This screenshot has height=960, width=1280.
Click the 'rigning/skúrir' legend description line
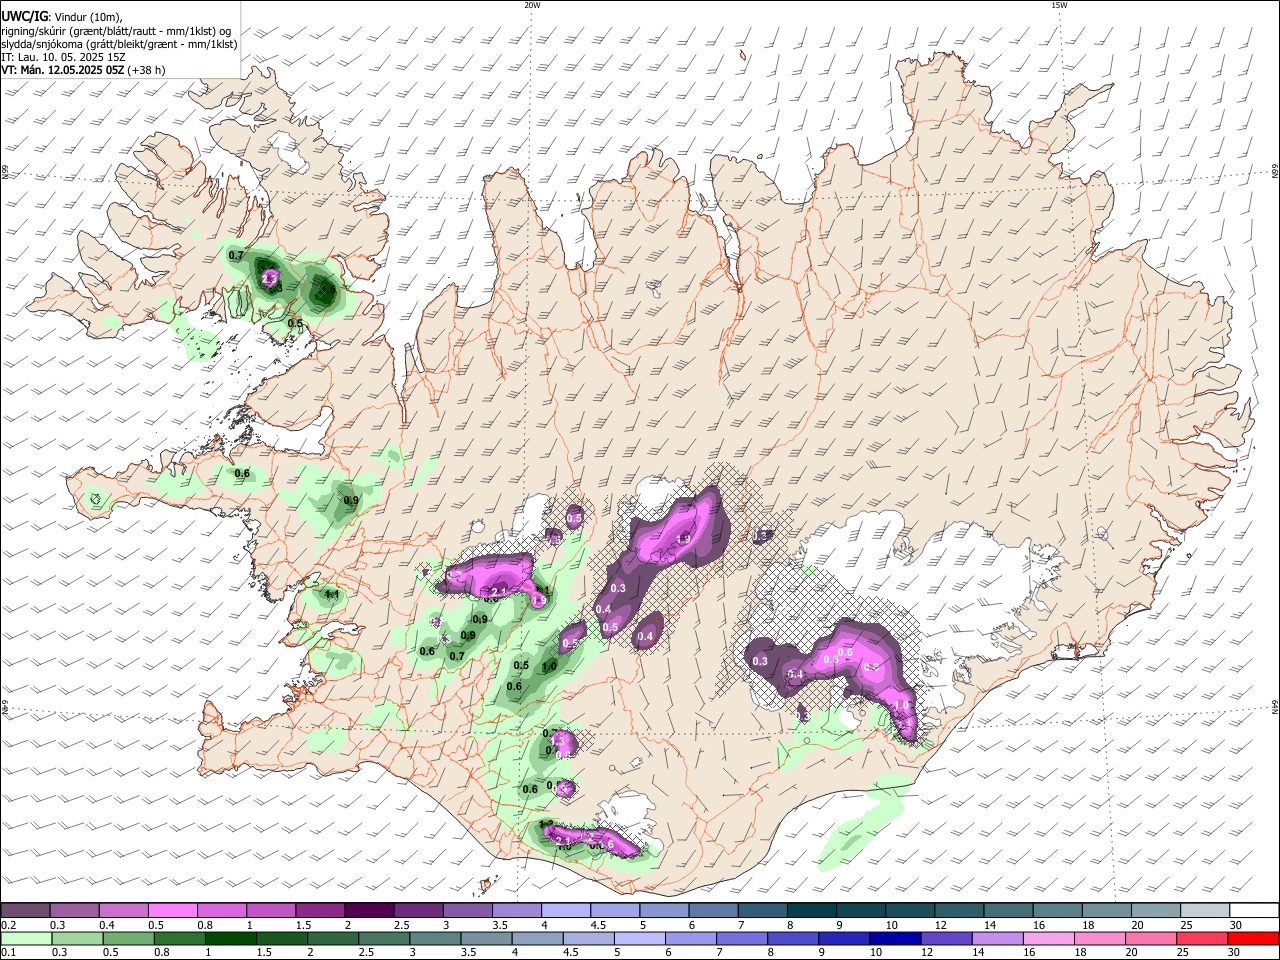tap(116, 30)
